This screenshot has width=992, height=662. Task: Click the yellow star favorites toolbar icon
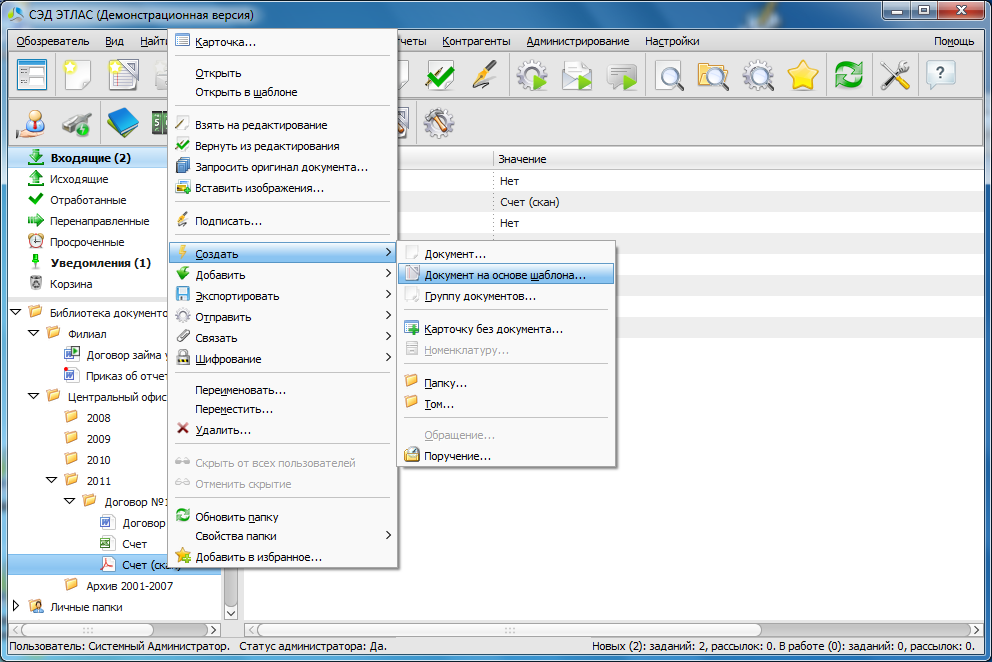pos(803,76)
